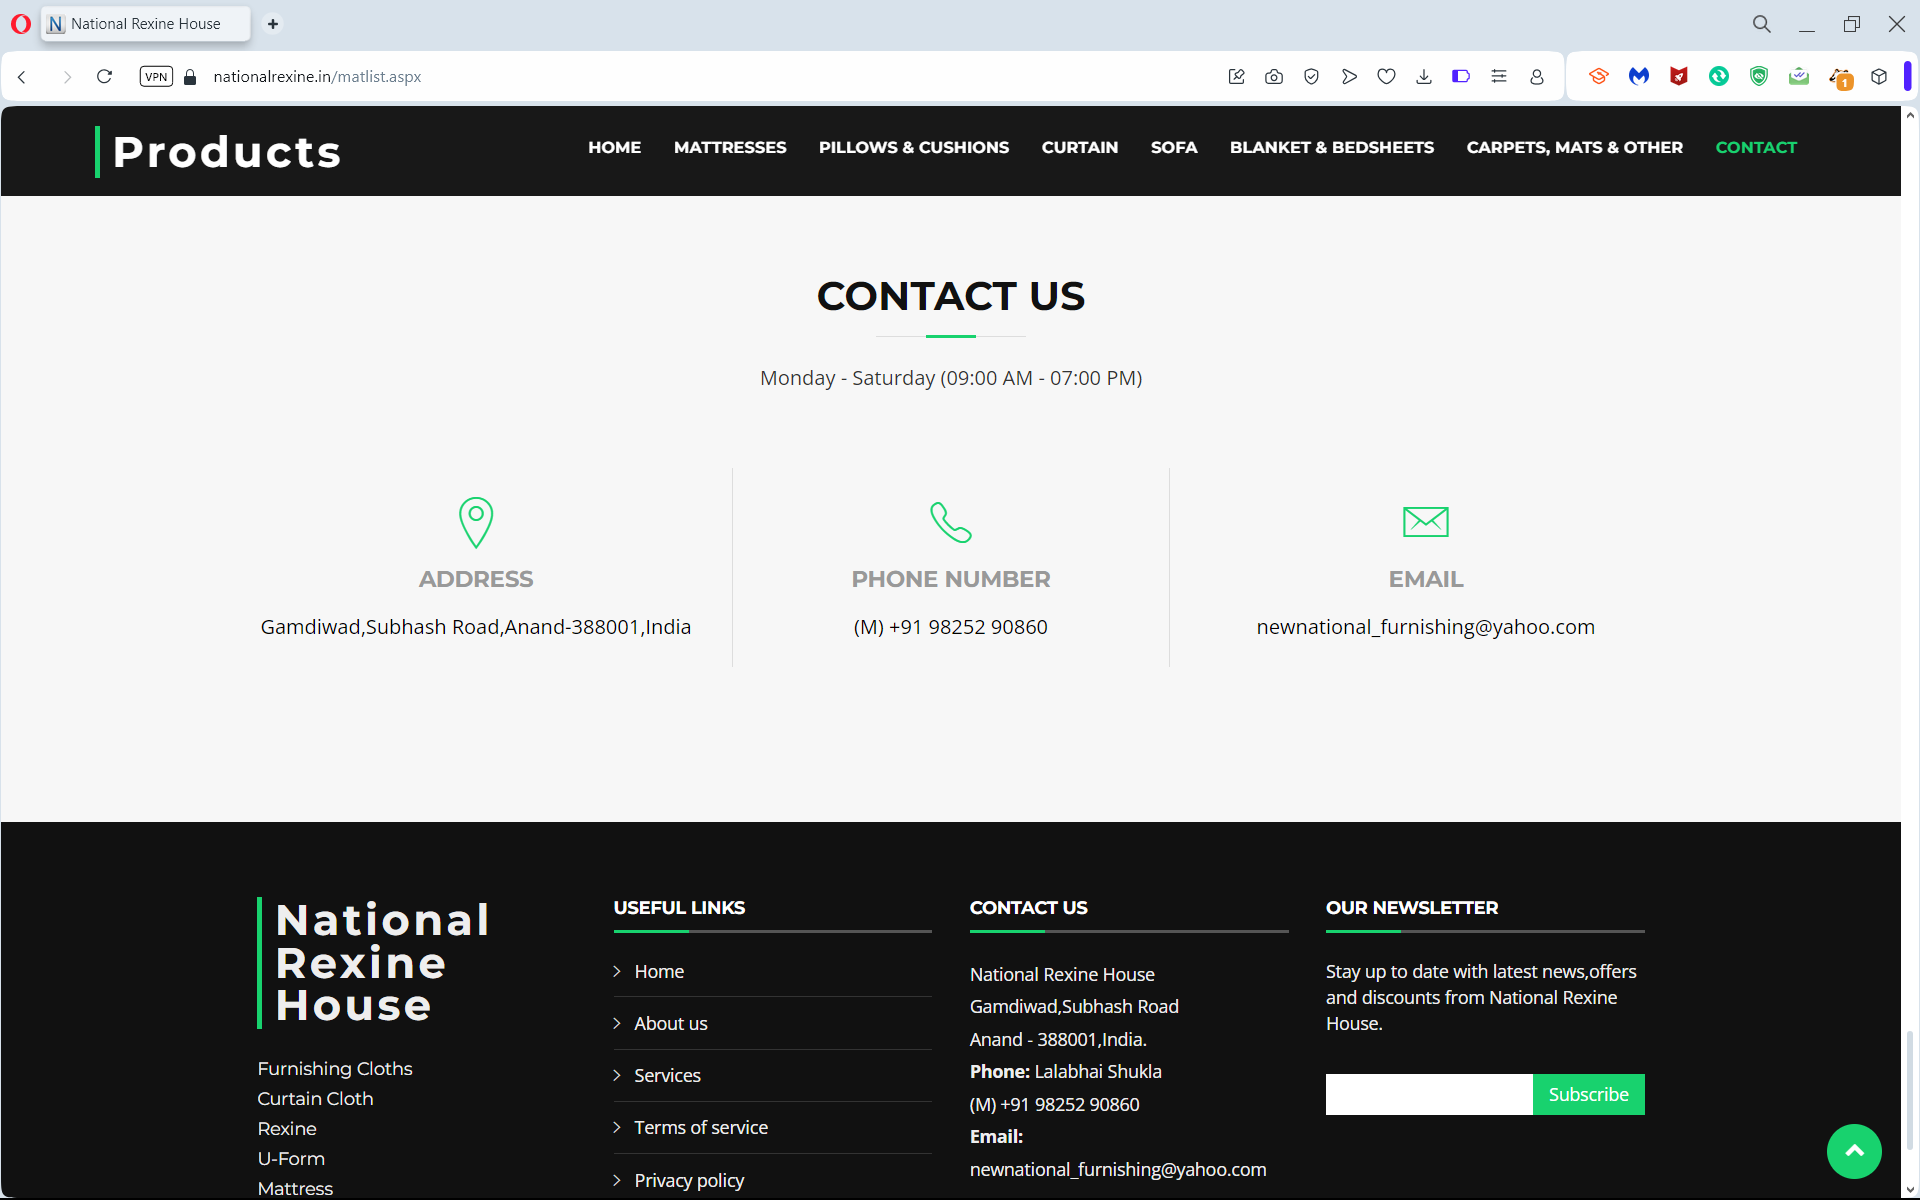Open SOFA menu
Image resolution: width=1920 pixels, height=1200 pixels.
point(1174,147)
